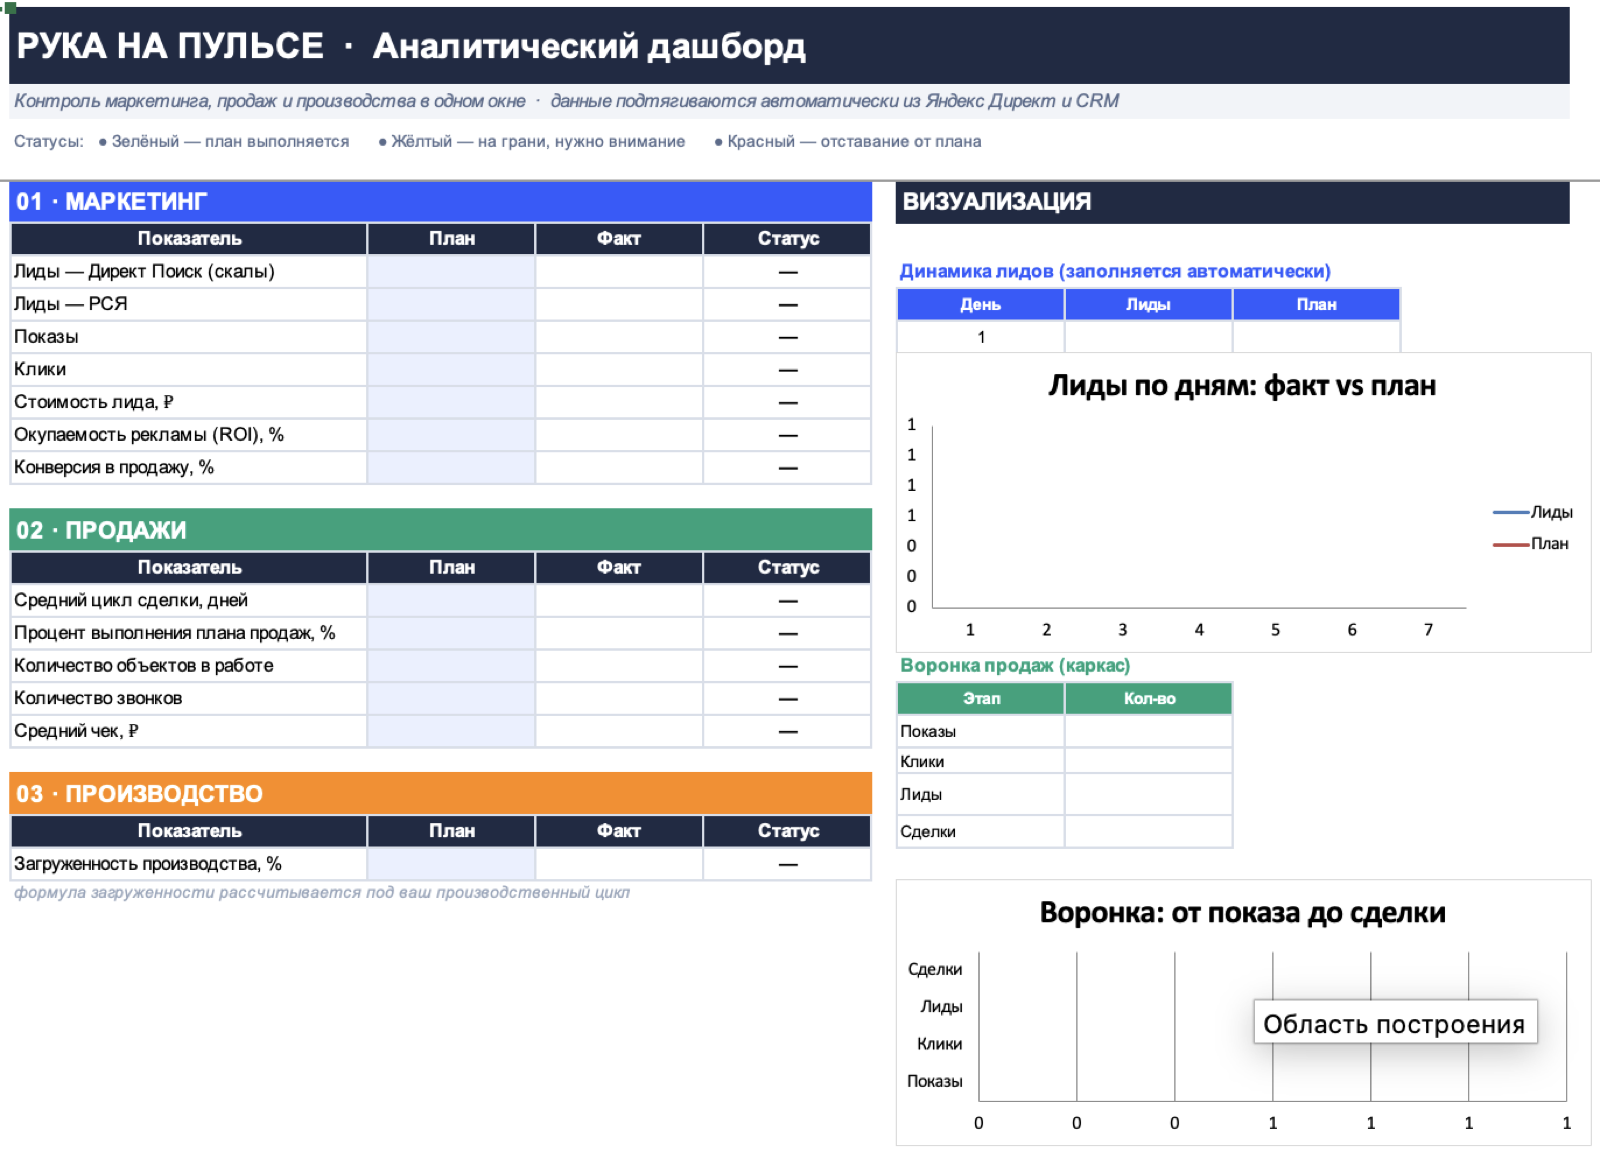Image resolution: width=1600 pixels, height=1159 pixels.
Task: Select 'Стоимость лида, ₽' label cell
Action: pyautogui.click(x=188, y=402)
